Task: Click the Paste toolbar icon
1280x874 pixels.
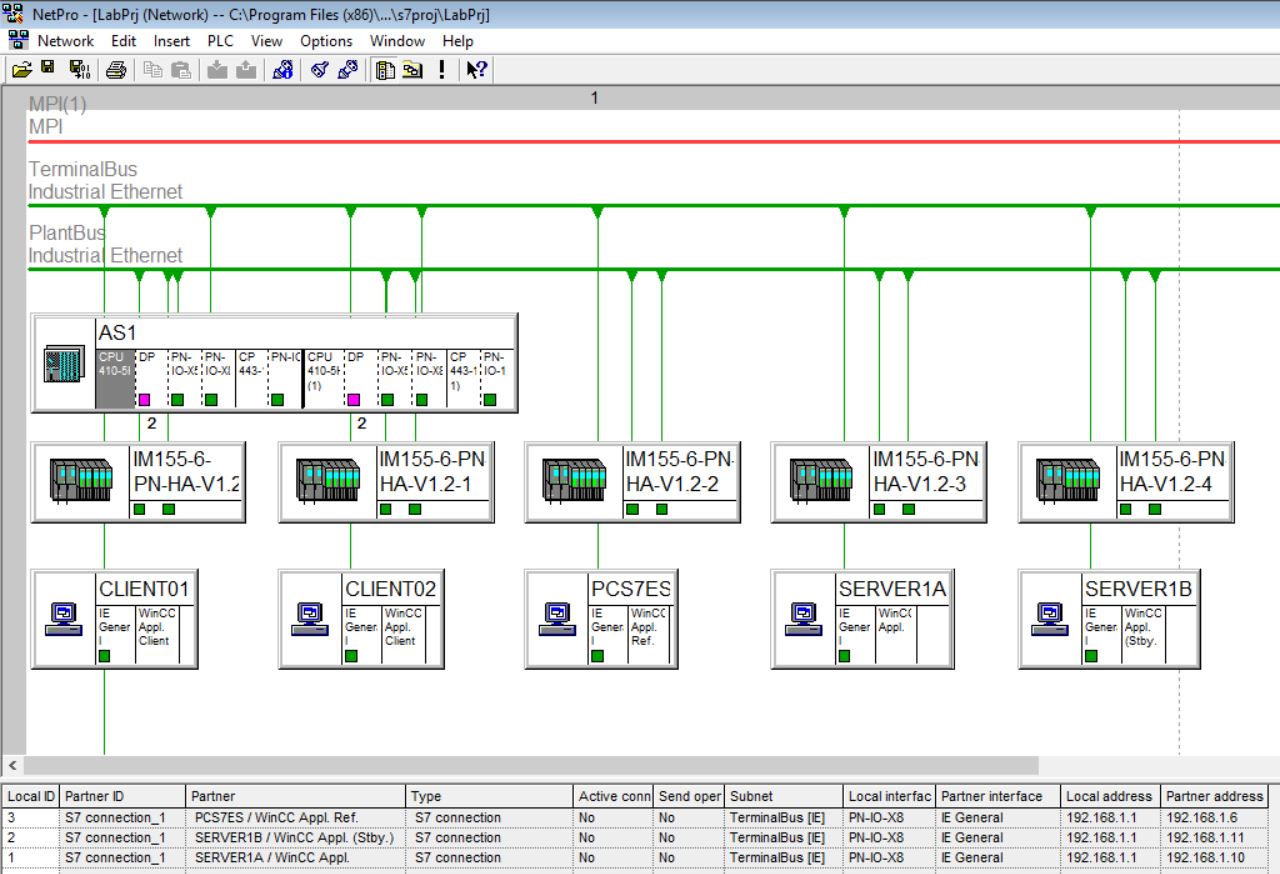Action: 180,70
